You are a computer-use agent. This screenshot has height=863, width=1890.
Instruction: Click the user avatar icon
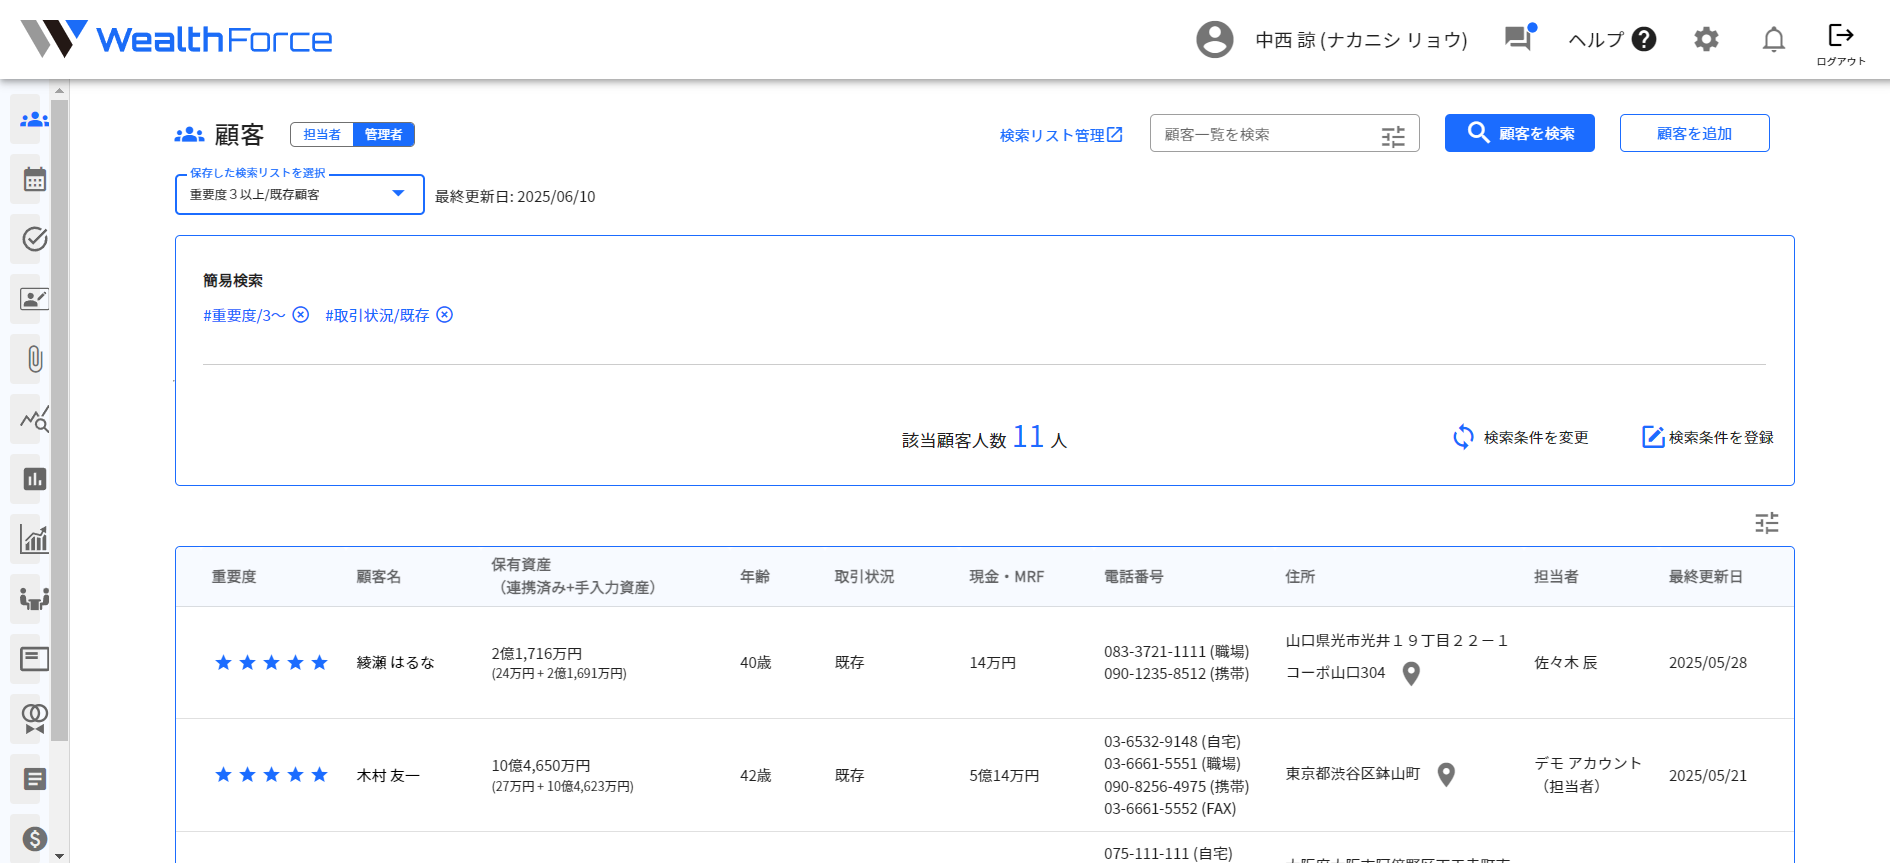pyautogui.click(x=1214, y=39)
